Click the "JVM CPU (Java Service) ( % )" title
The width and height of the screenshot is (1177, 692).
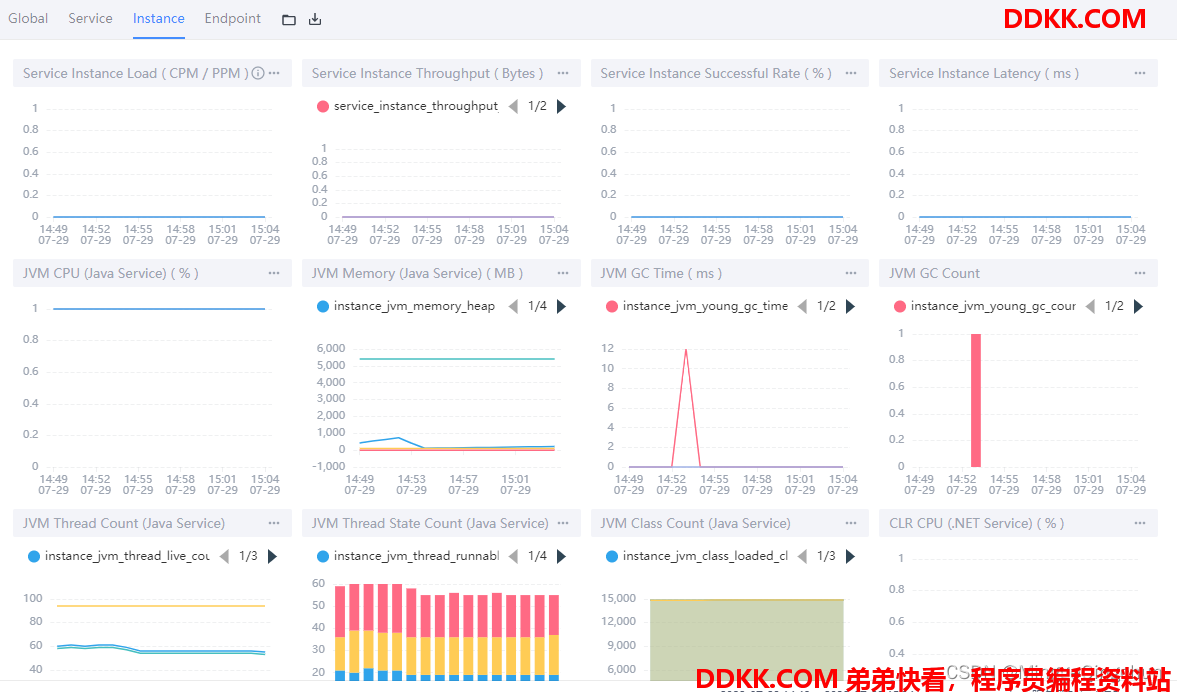(111, 274)
